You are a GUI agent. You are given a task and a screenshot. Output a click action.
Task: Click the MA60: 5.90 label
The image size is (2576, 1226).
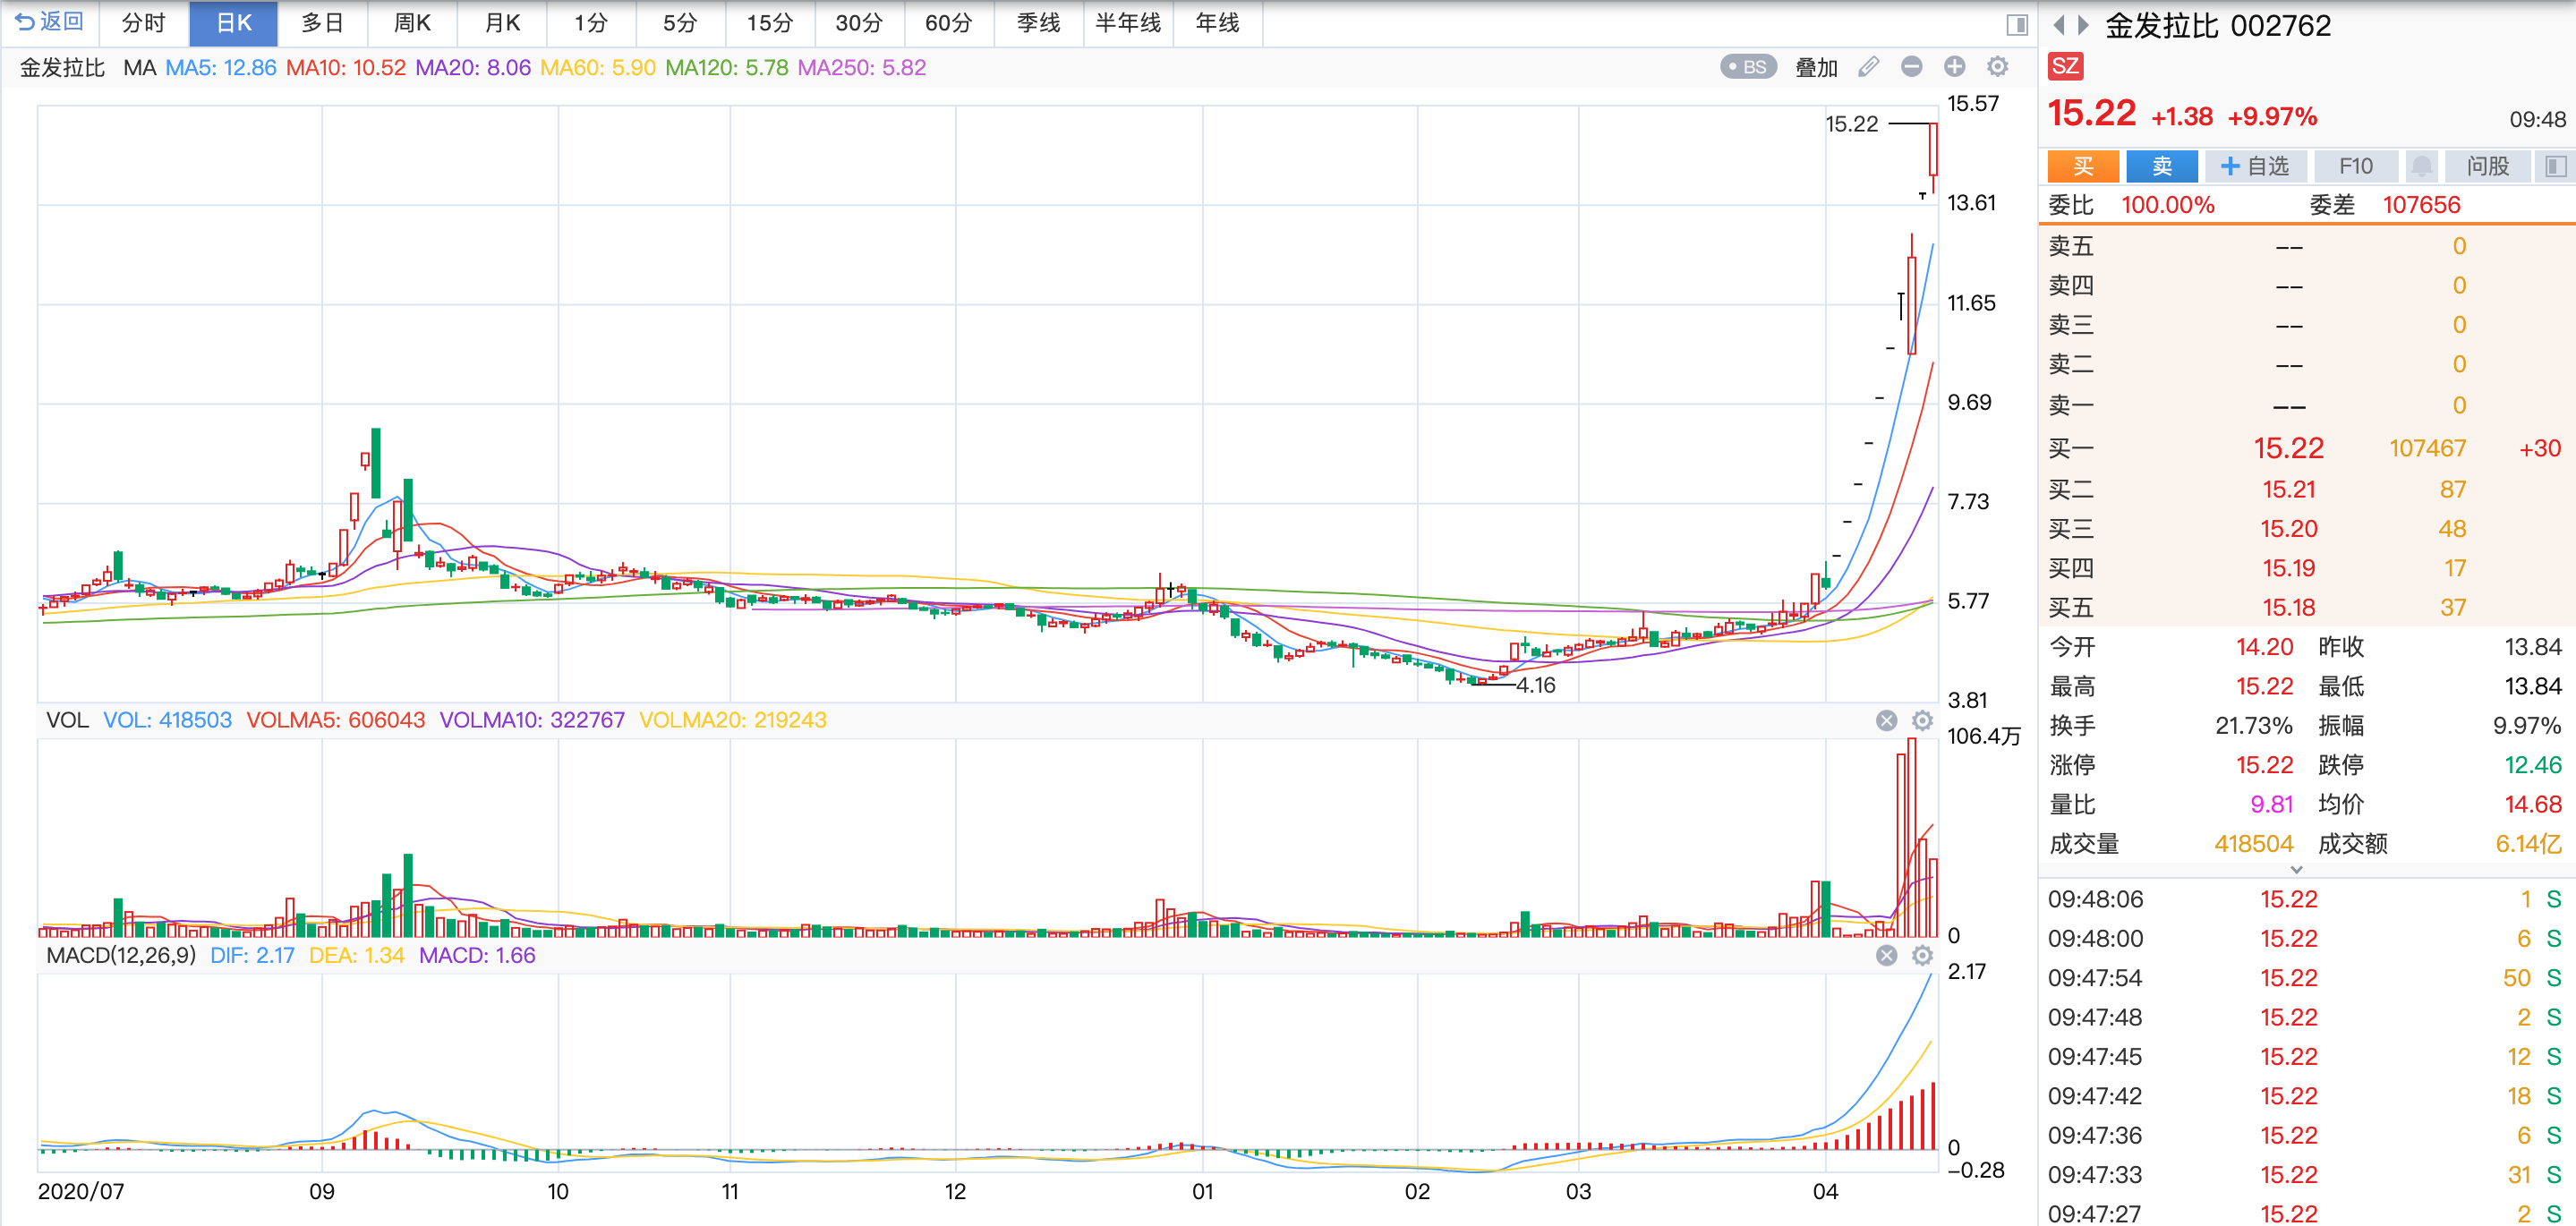pyautogui.click(x=598, y=68)
